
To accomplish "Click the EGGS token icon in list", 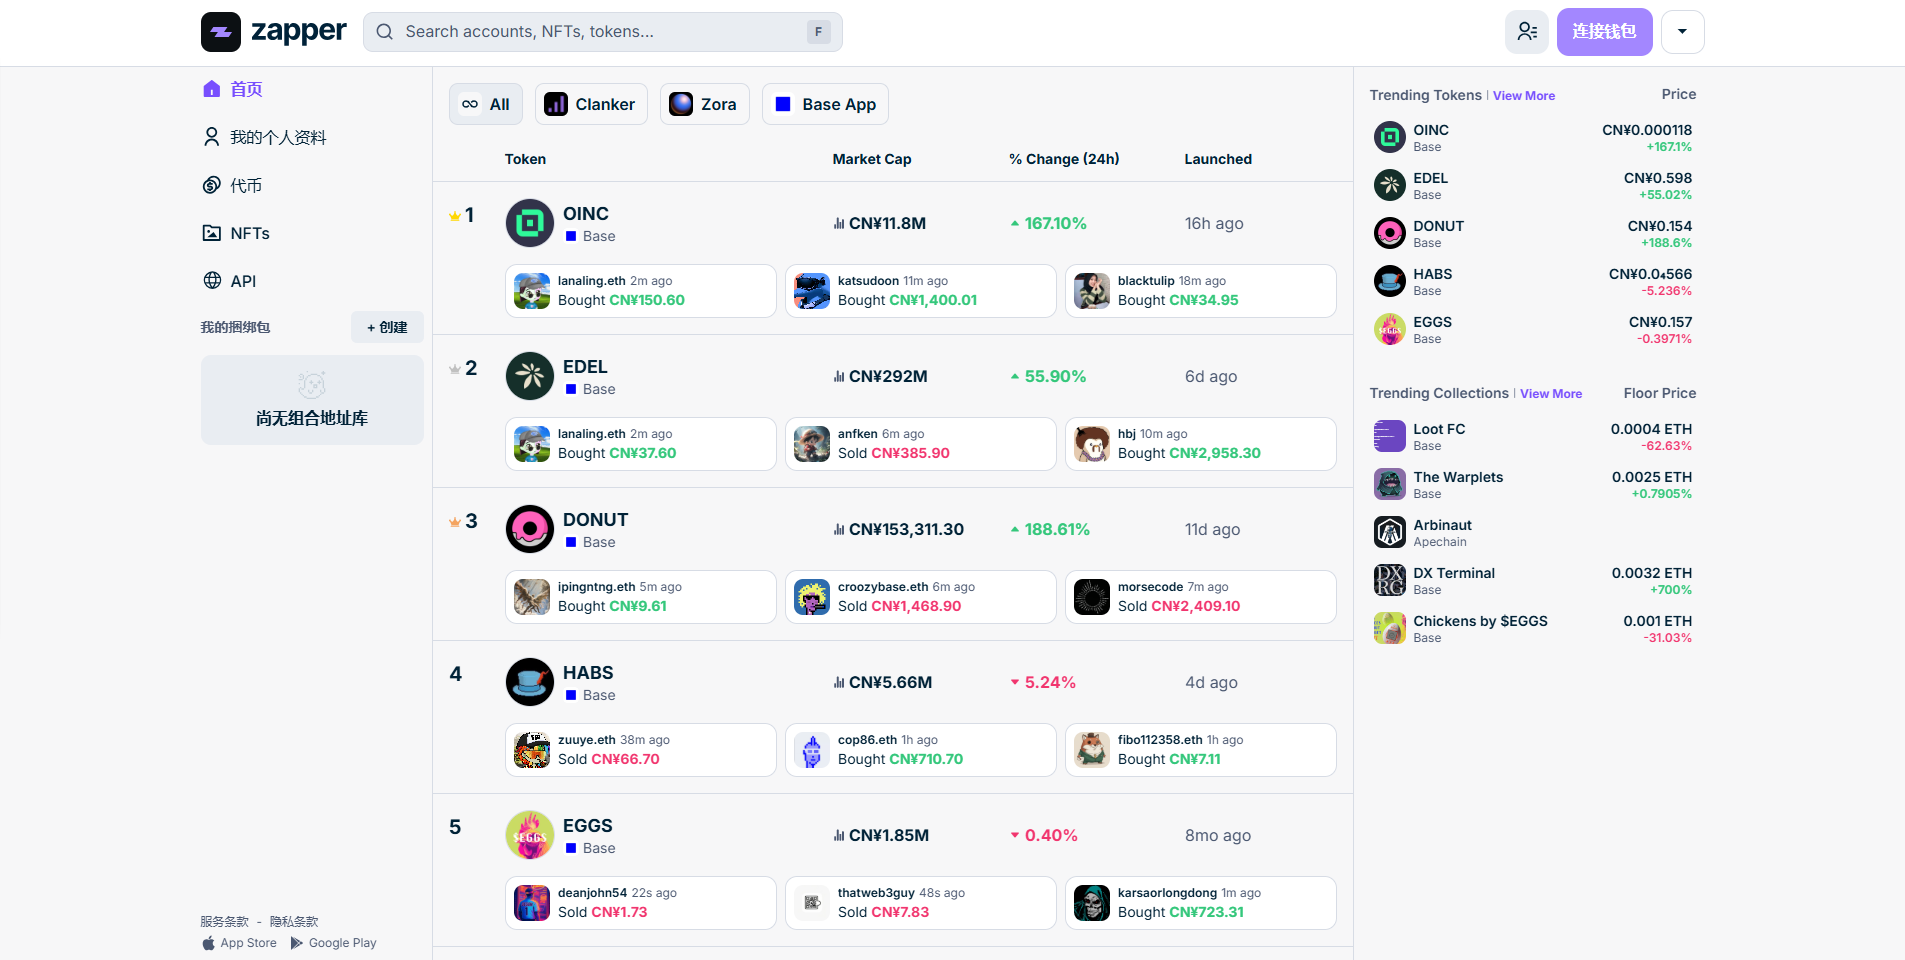I will click(529, 835).
